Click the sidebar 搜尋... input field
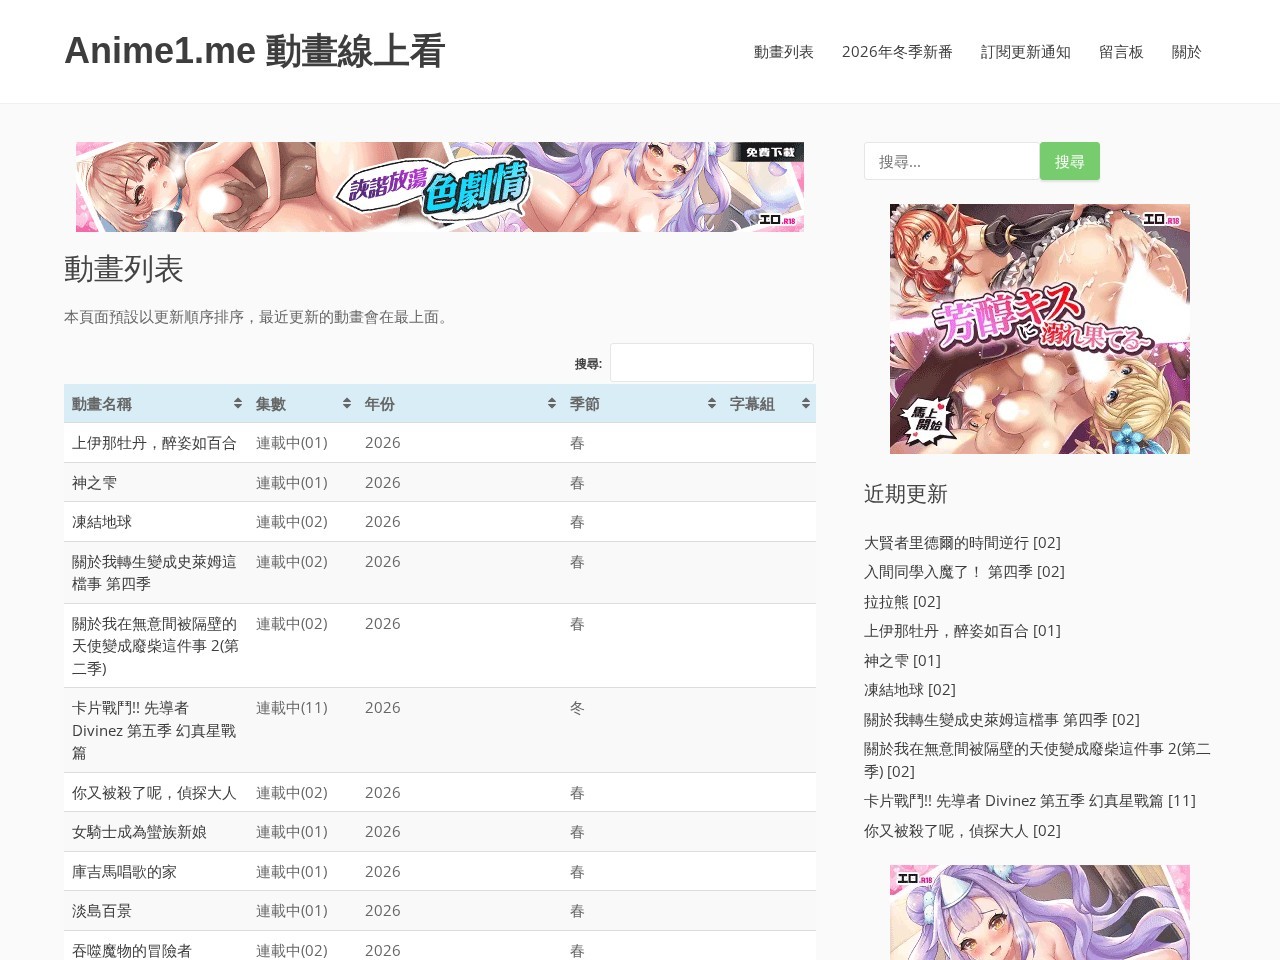 [951, 160]
